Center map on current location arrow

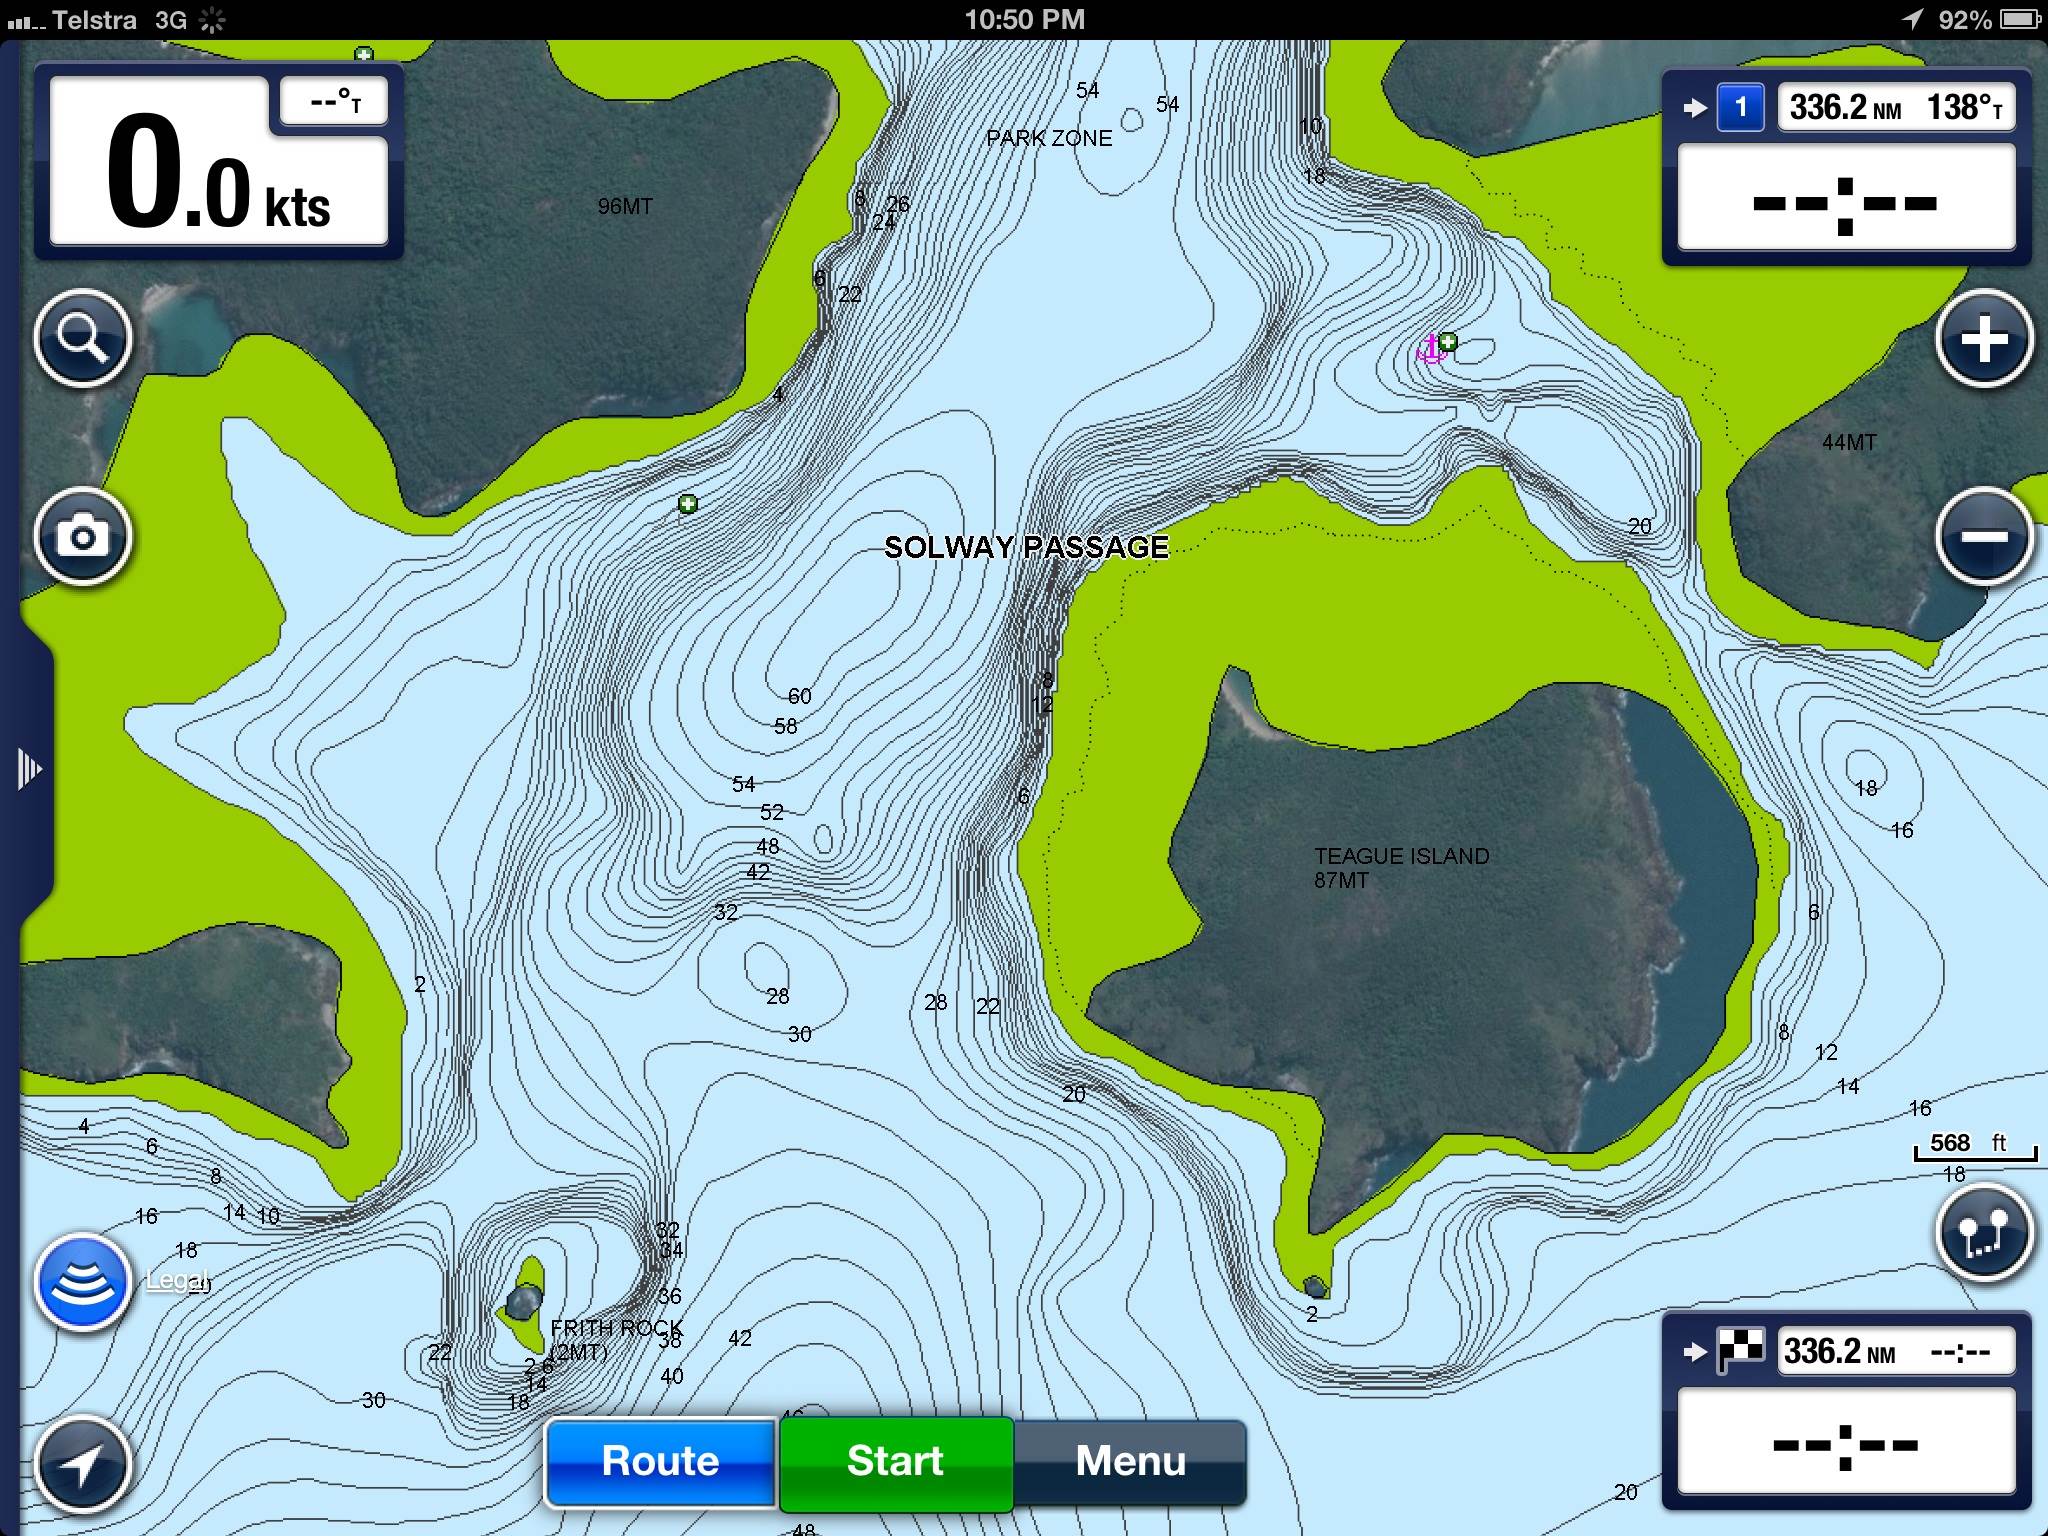point(83,1465)
